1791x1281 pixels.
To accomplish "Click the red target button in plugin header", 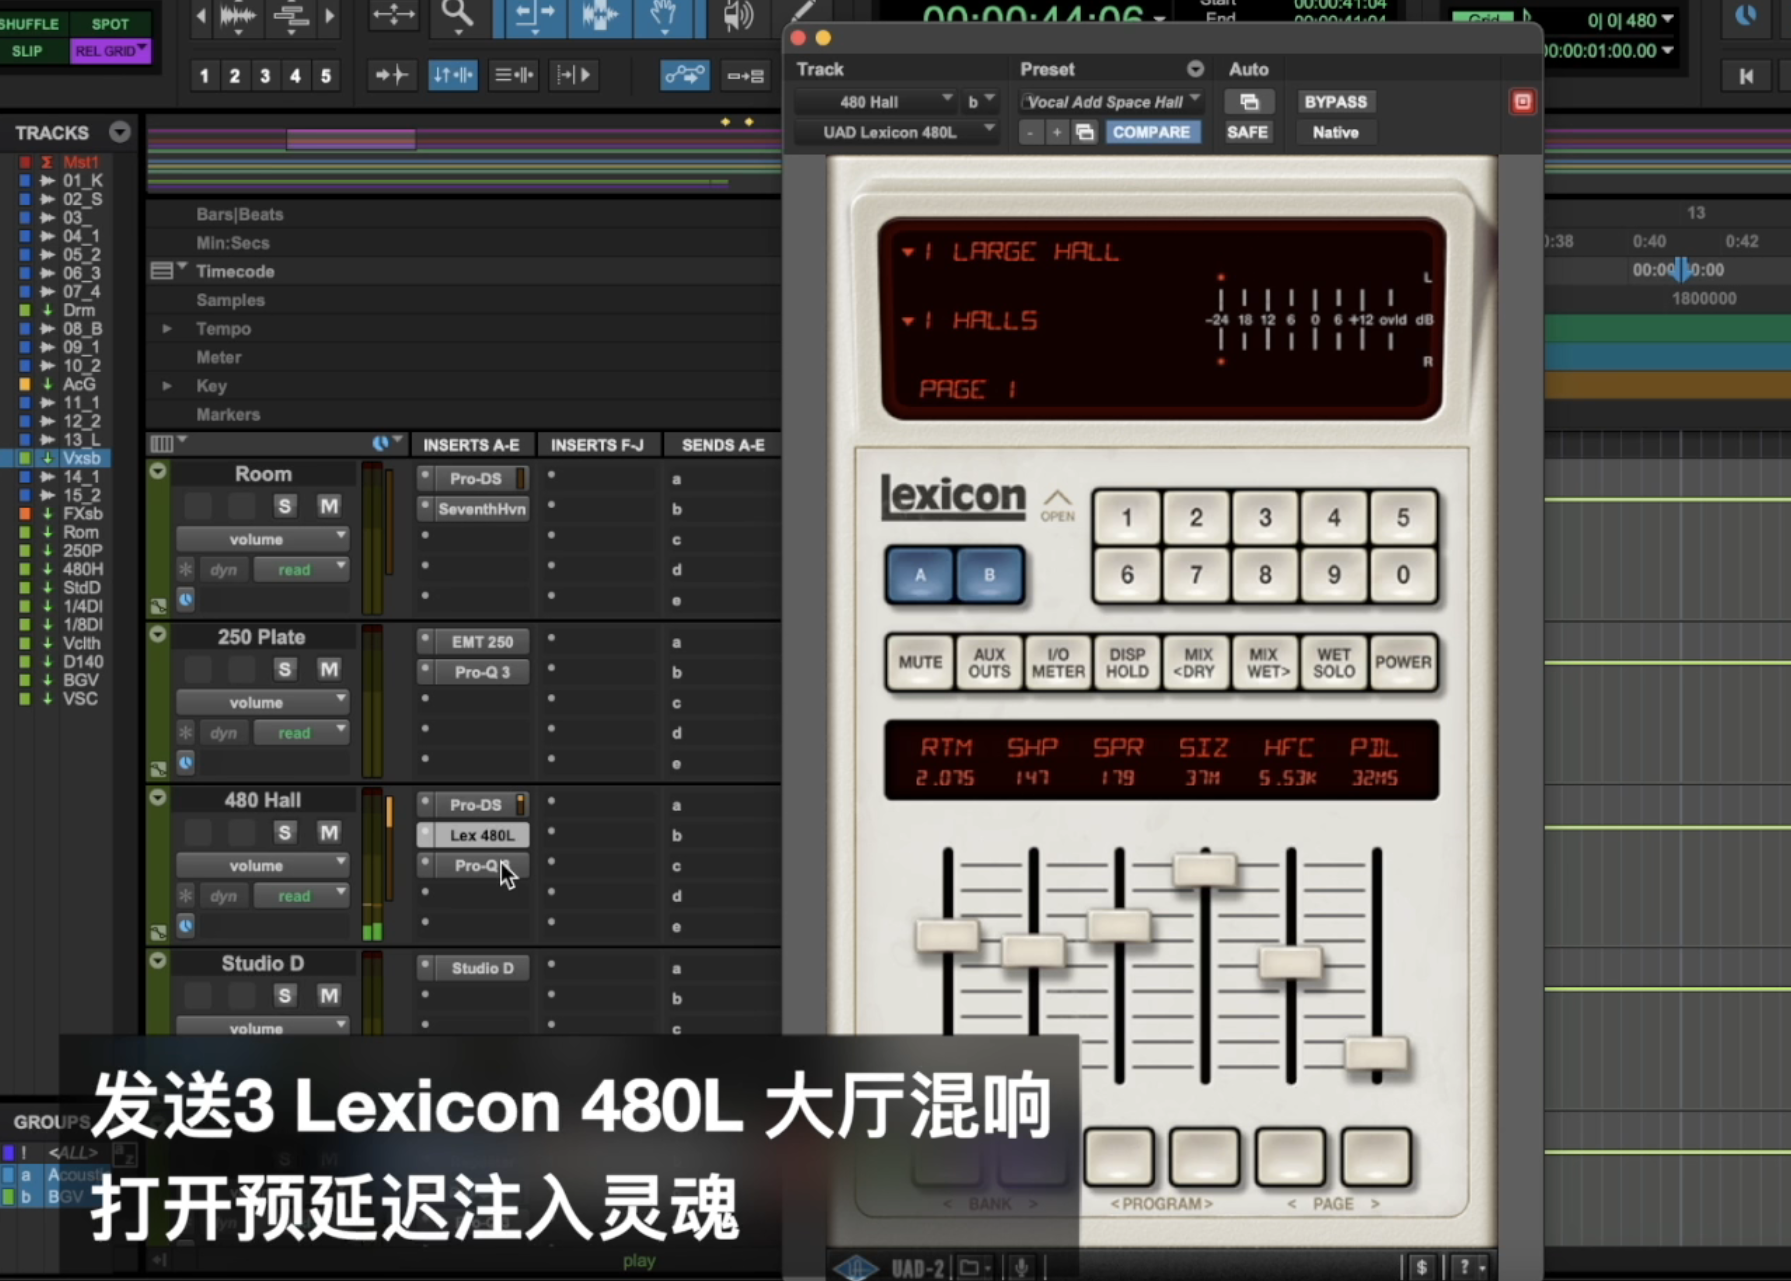I will [x=1522, y=102].
